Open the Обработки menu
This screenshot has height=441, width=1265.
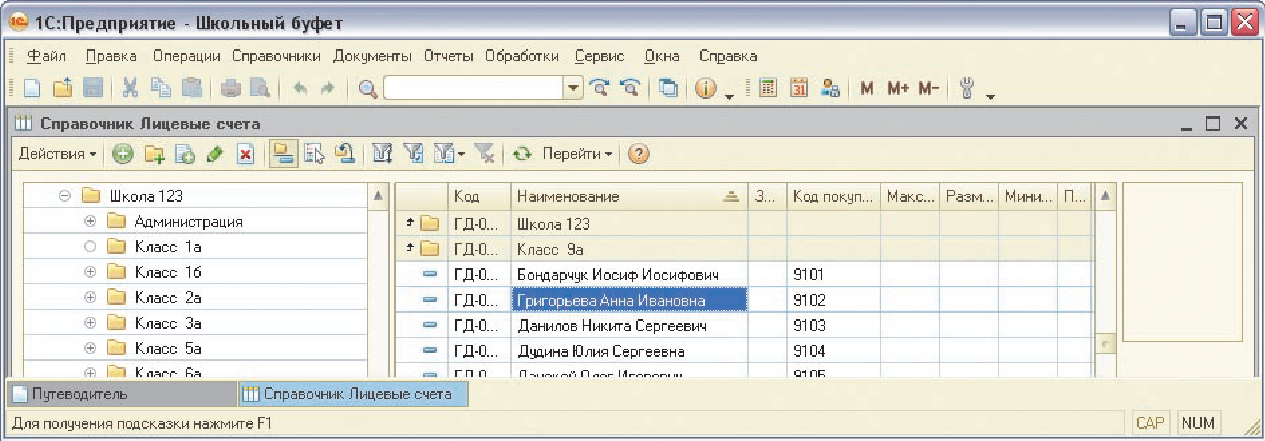521,56
